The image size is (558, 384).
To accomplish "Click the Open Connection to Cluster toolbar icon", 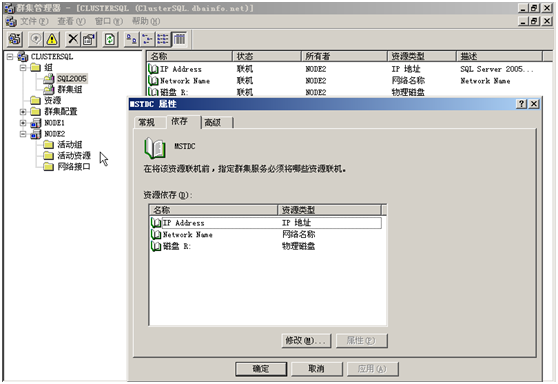I will [15, 39].
